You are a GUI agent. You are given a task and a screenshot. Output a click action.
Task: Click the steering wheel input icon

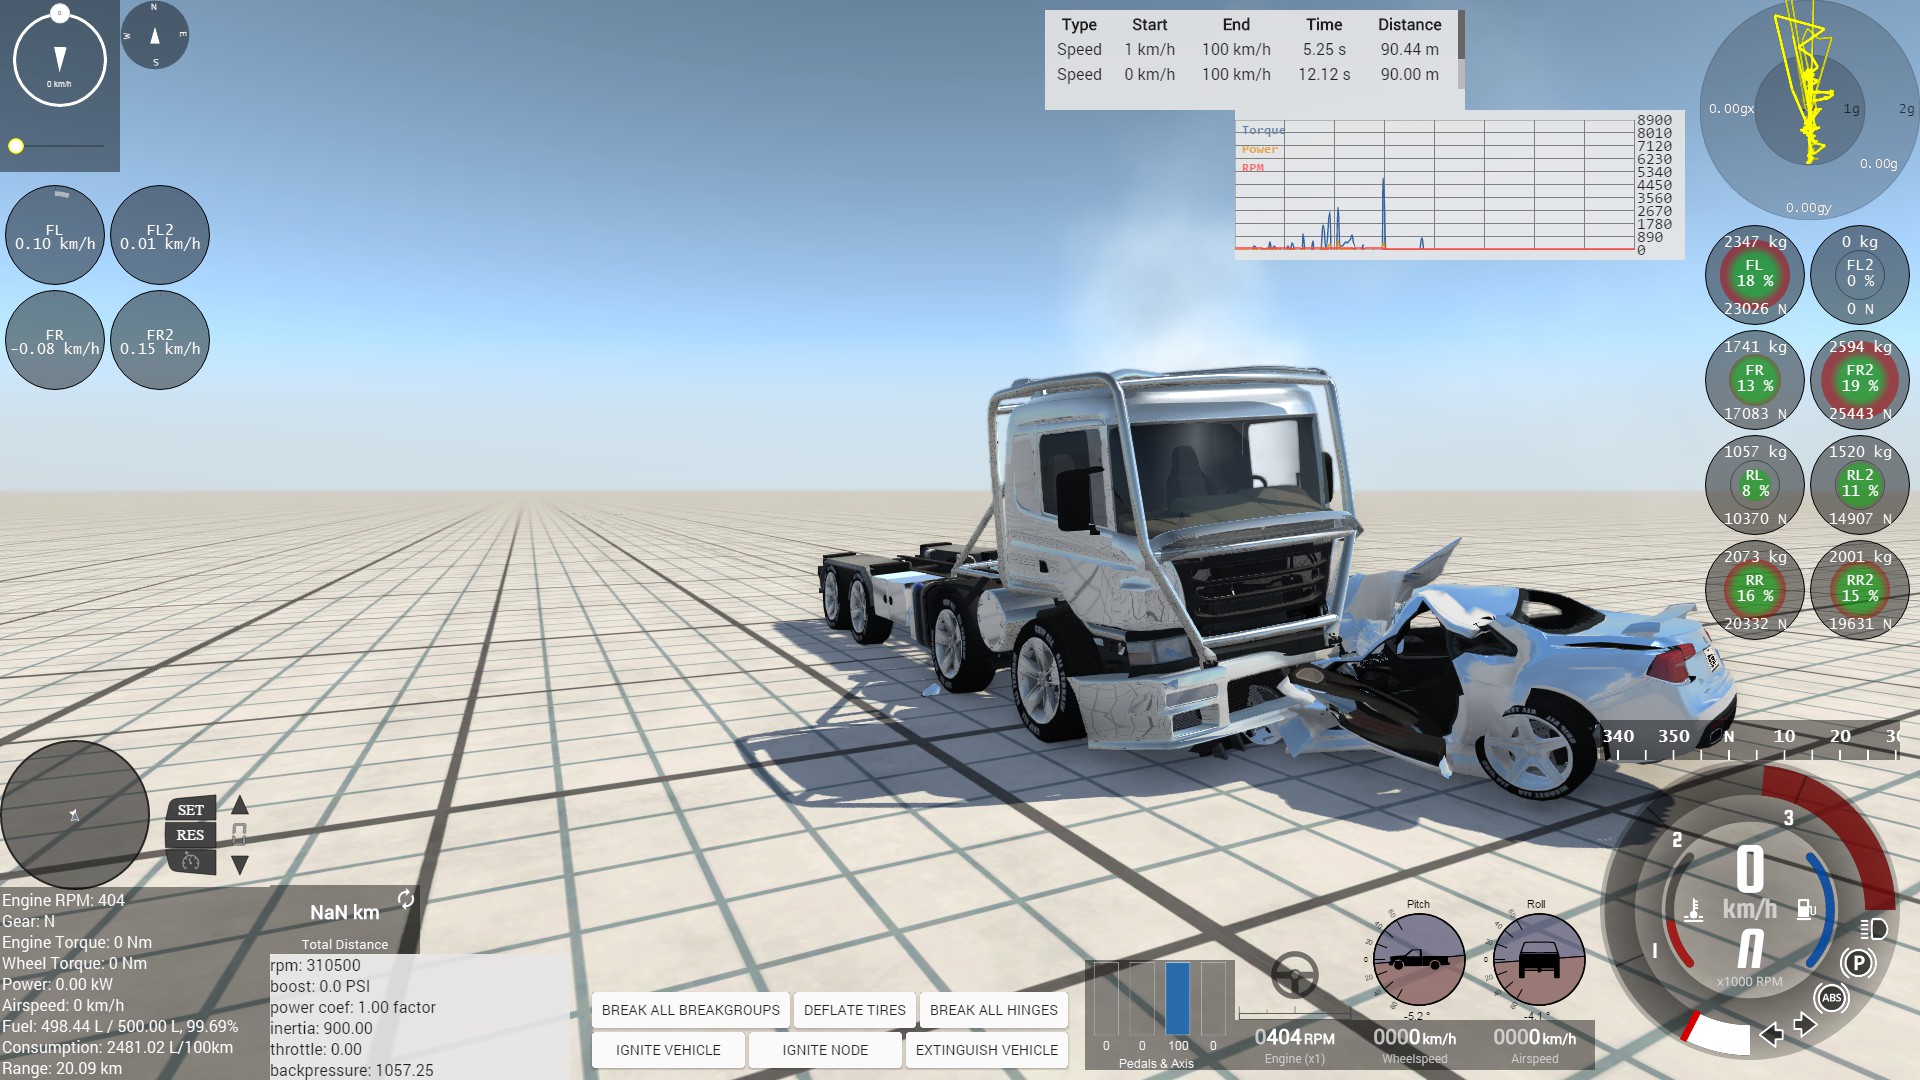pos(1294,975)
